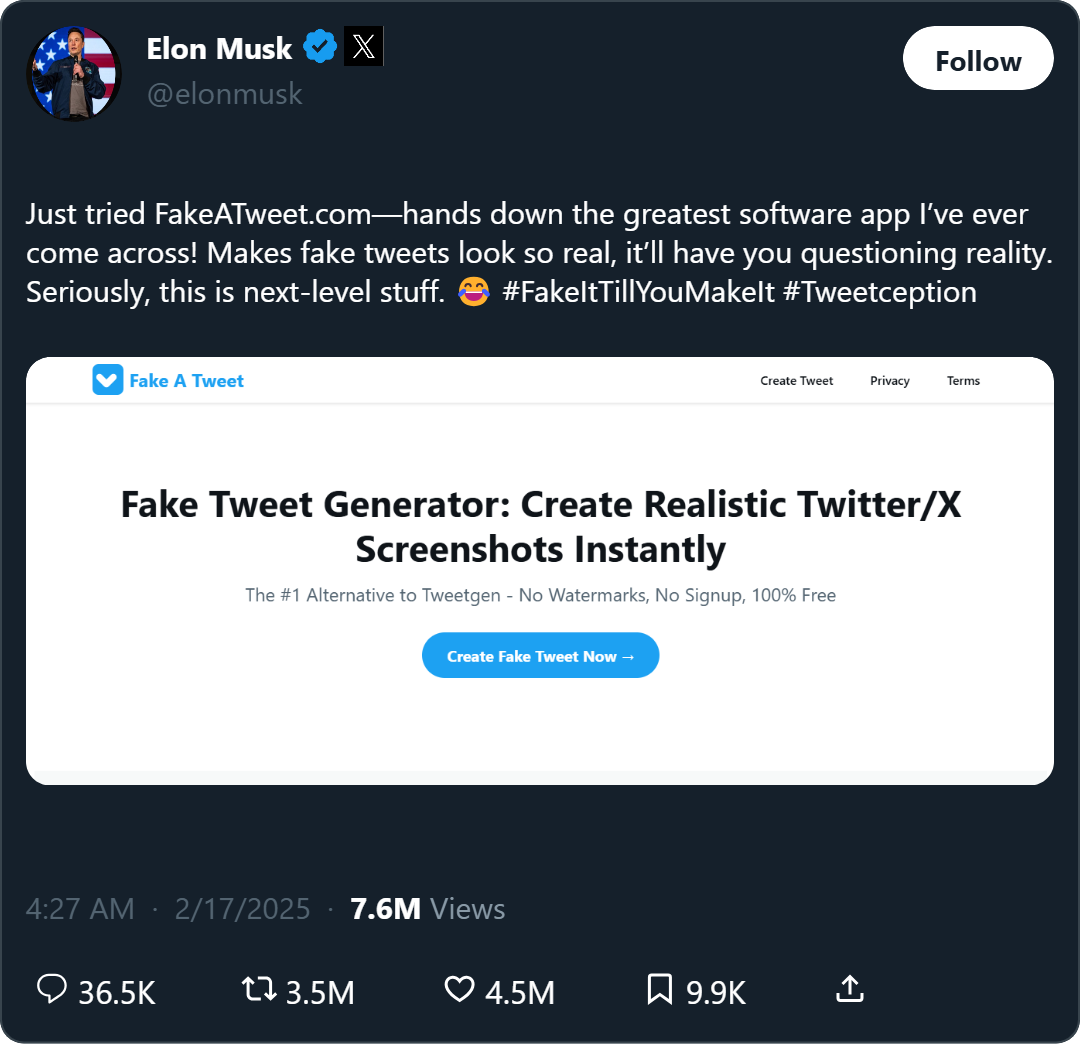The width and height of the screenshot is (1080, 1044).
Task: Click the share (upload arrow) icon
Action: 849,991
